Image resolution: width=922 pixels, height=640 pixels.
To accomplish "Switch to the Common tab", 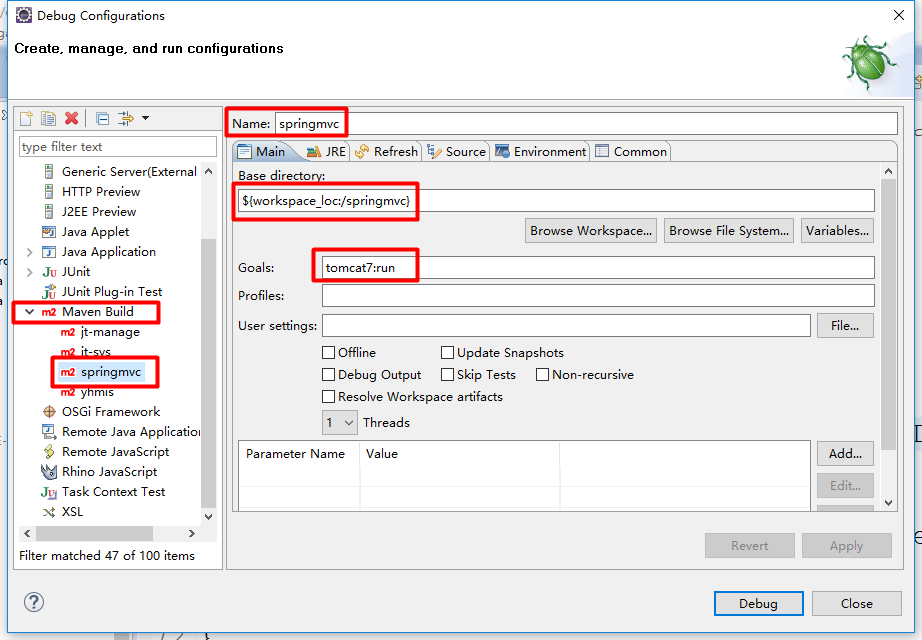I will tap(631, 152).
